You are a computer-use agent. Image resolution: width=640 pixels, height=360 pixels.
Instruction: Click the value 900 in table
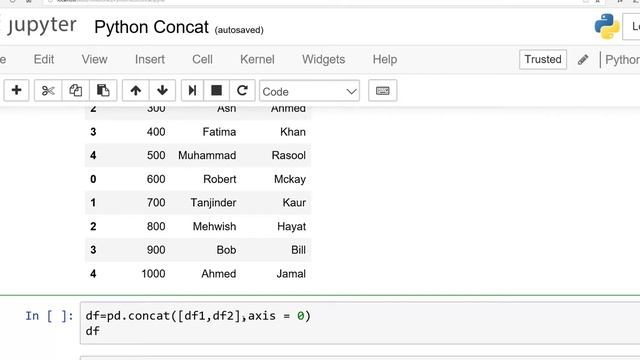click(156, 250)
